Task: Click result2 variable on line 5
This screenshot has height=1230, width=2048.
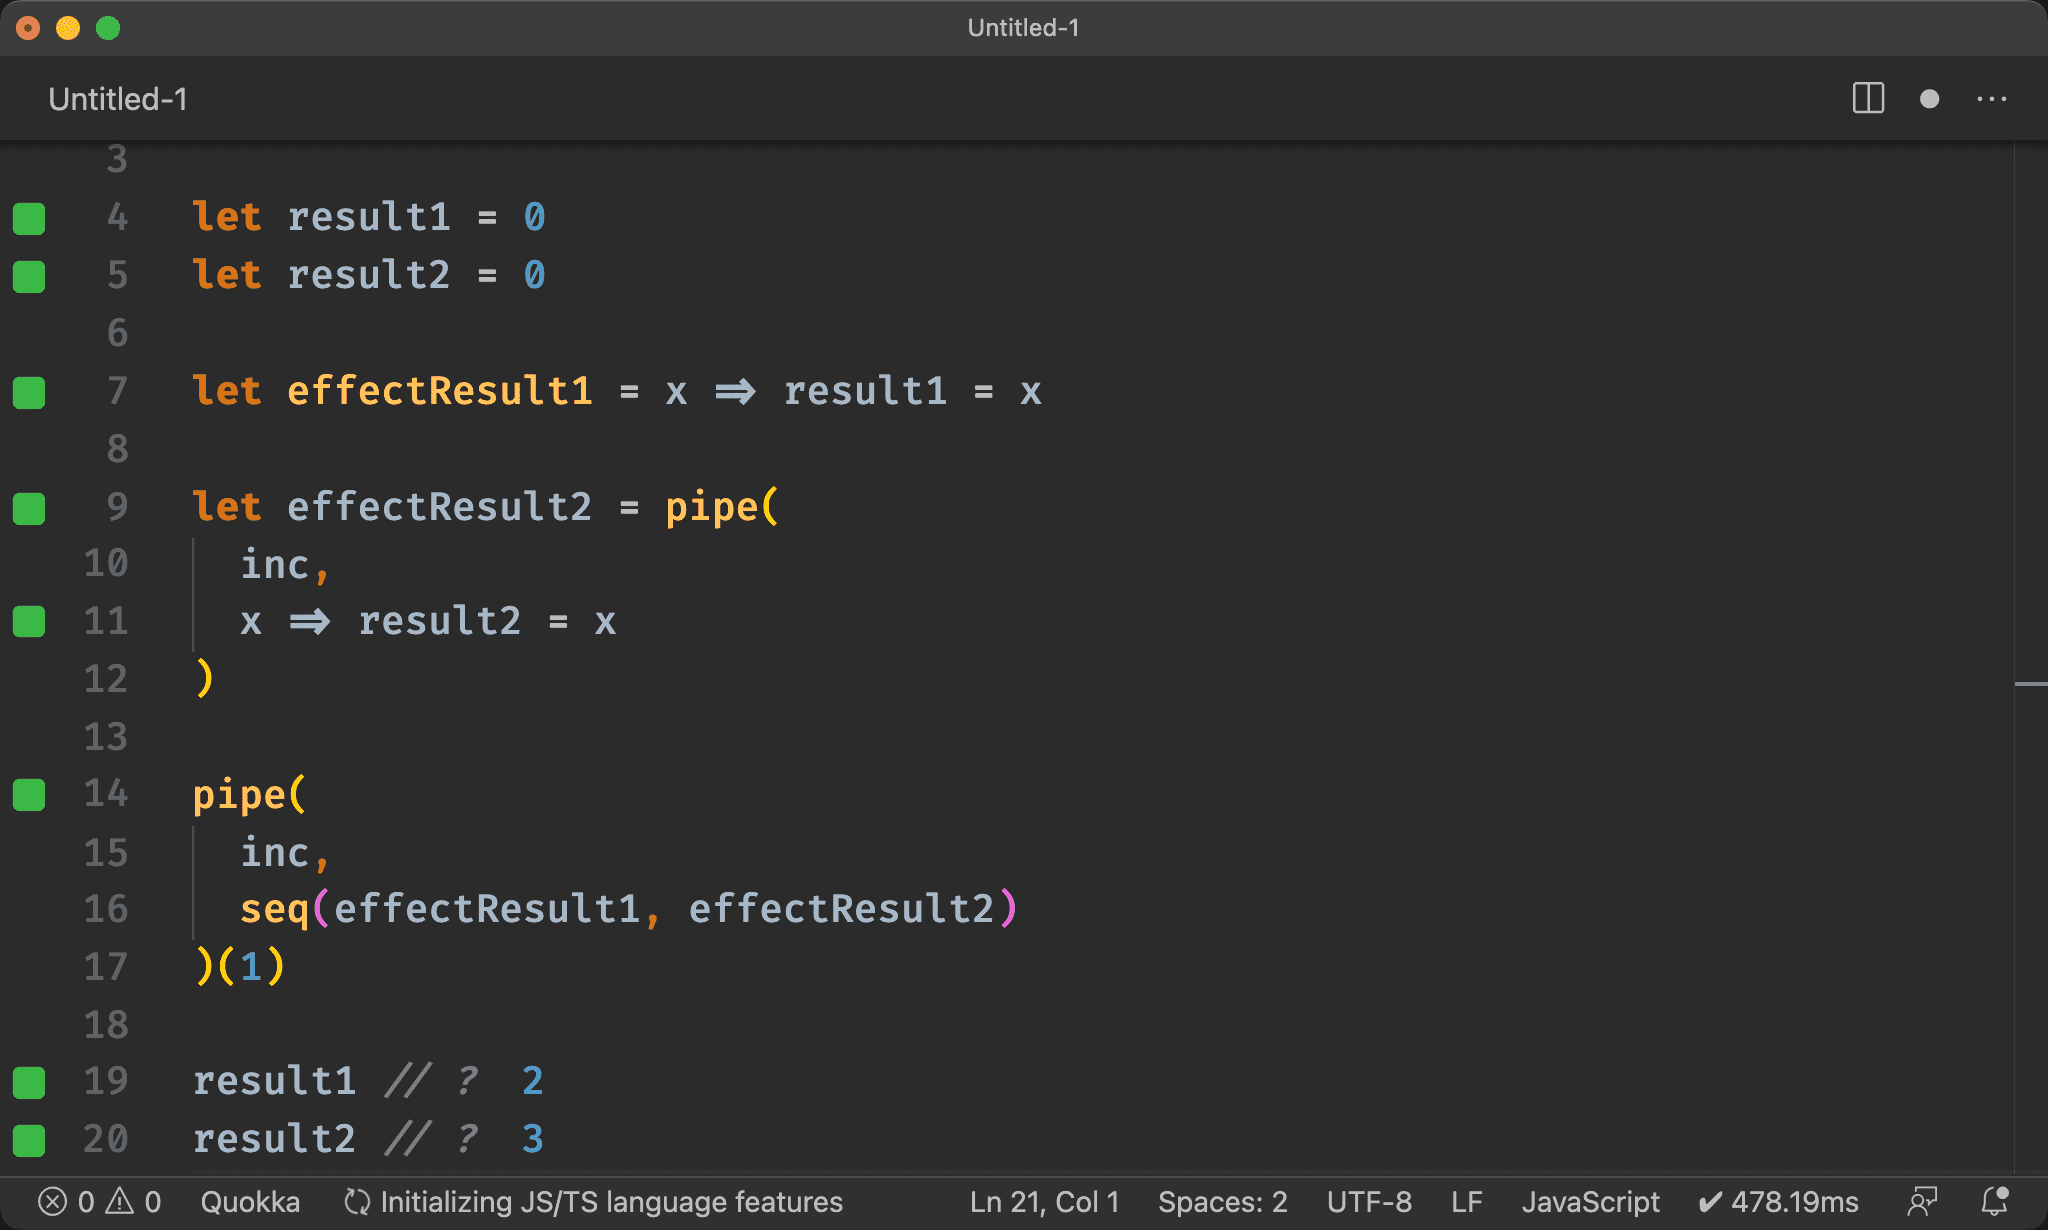Action: tap(369, 274)
